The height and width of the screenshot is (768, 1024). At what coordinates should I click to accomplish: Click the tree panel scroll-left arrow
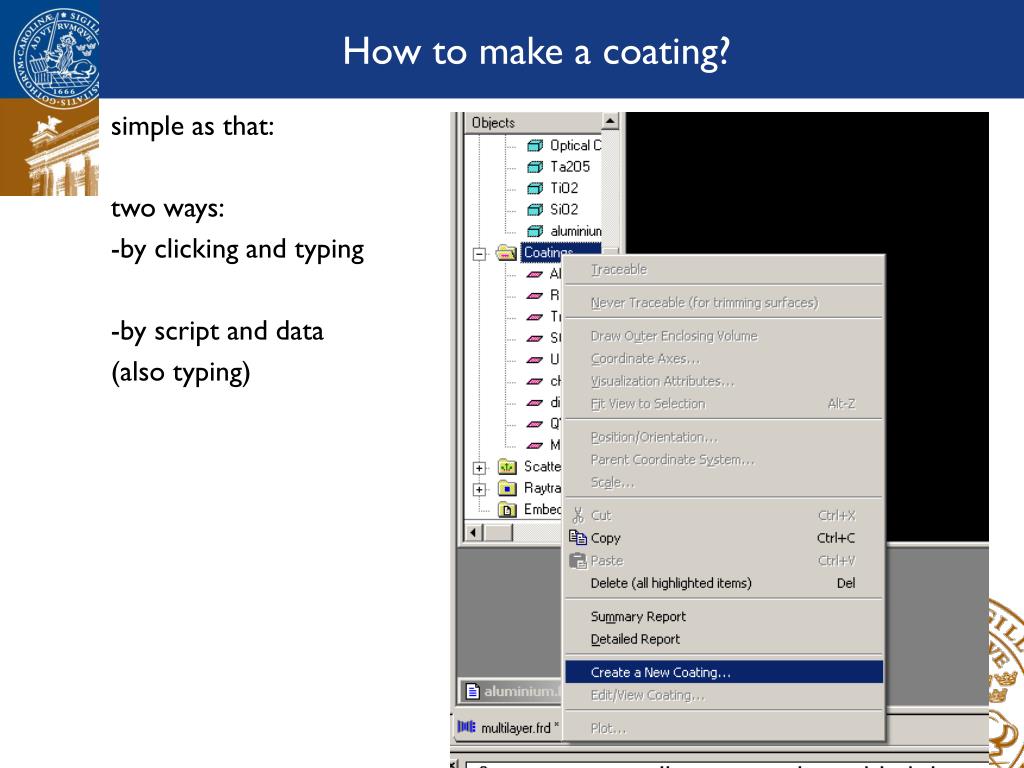click(474, 532)
